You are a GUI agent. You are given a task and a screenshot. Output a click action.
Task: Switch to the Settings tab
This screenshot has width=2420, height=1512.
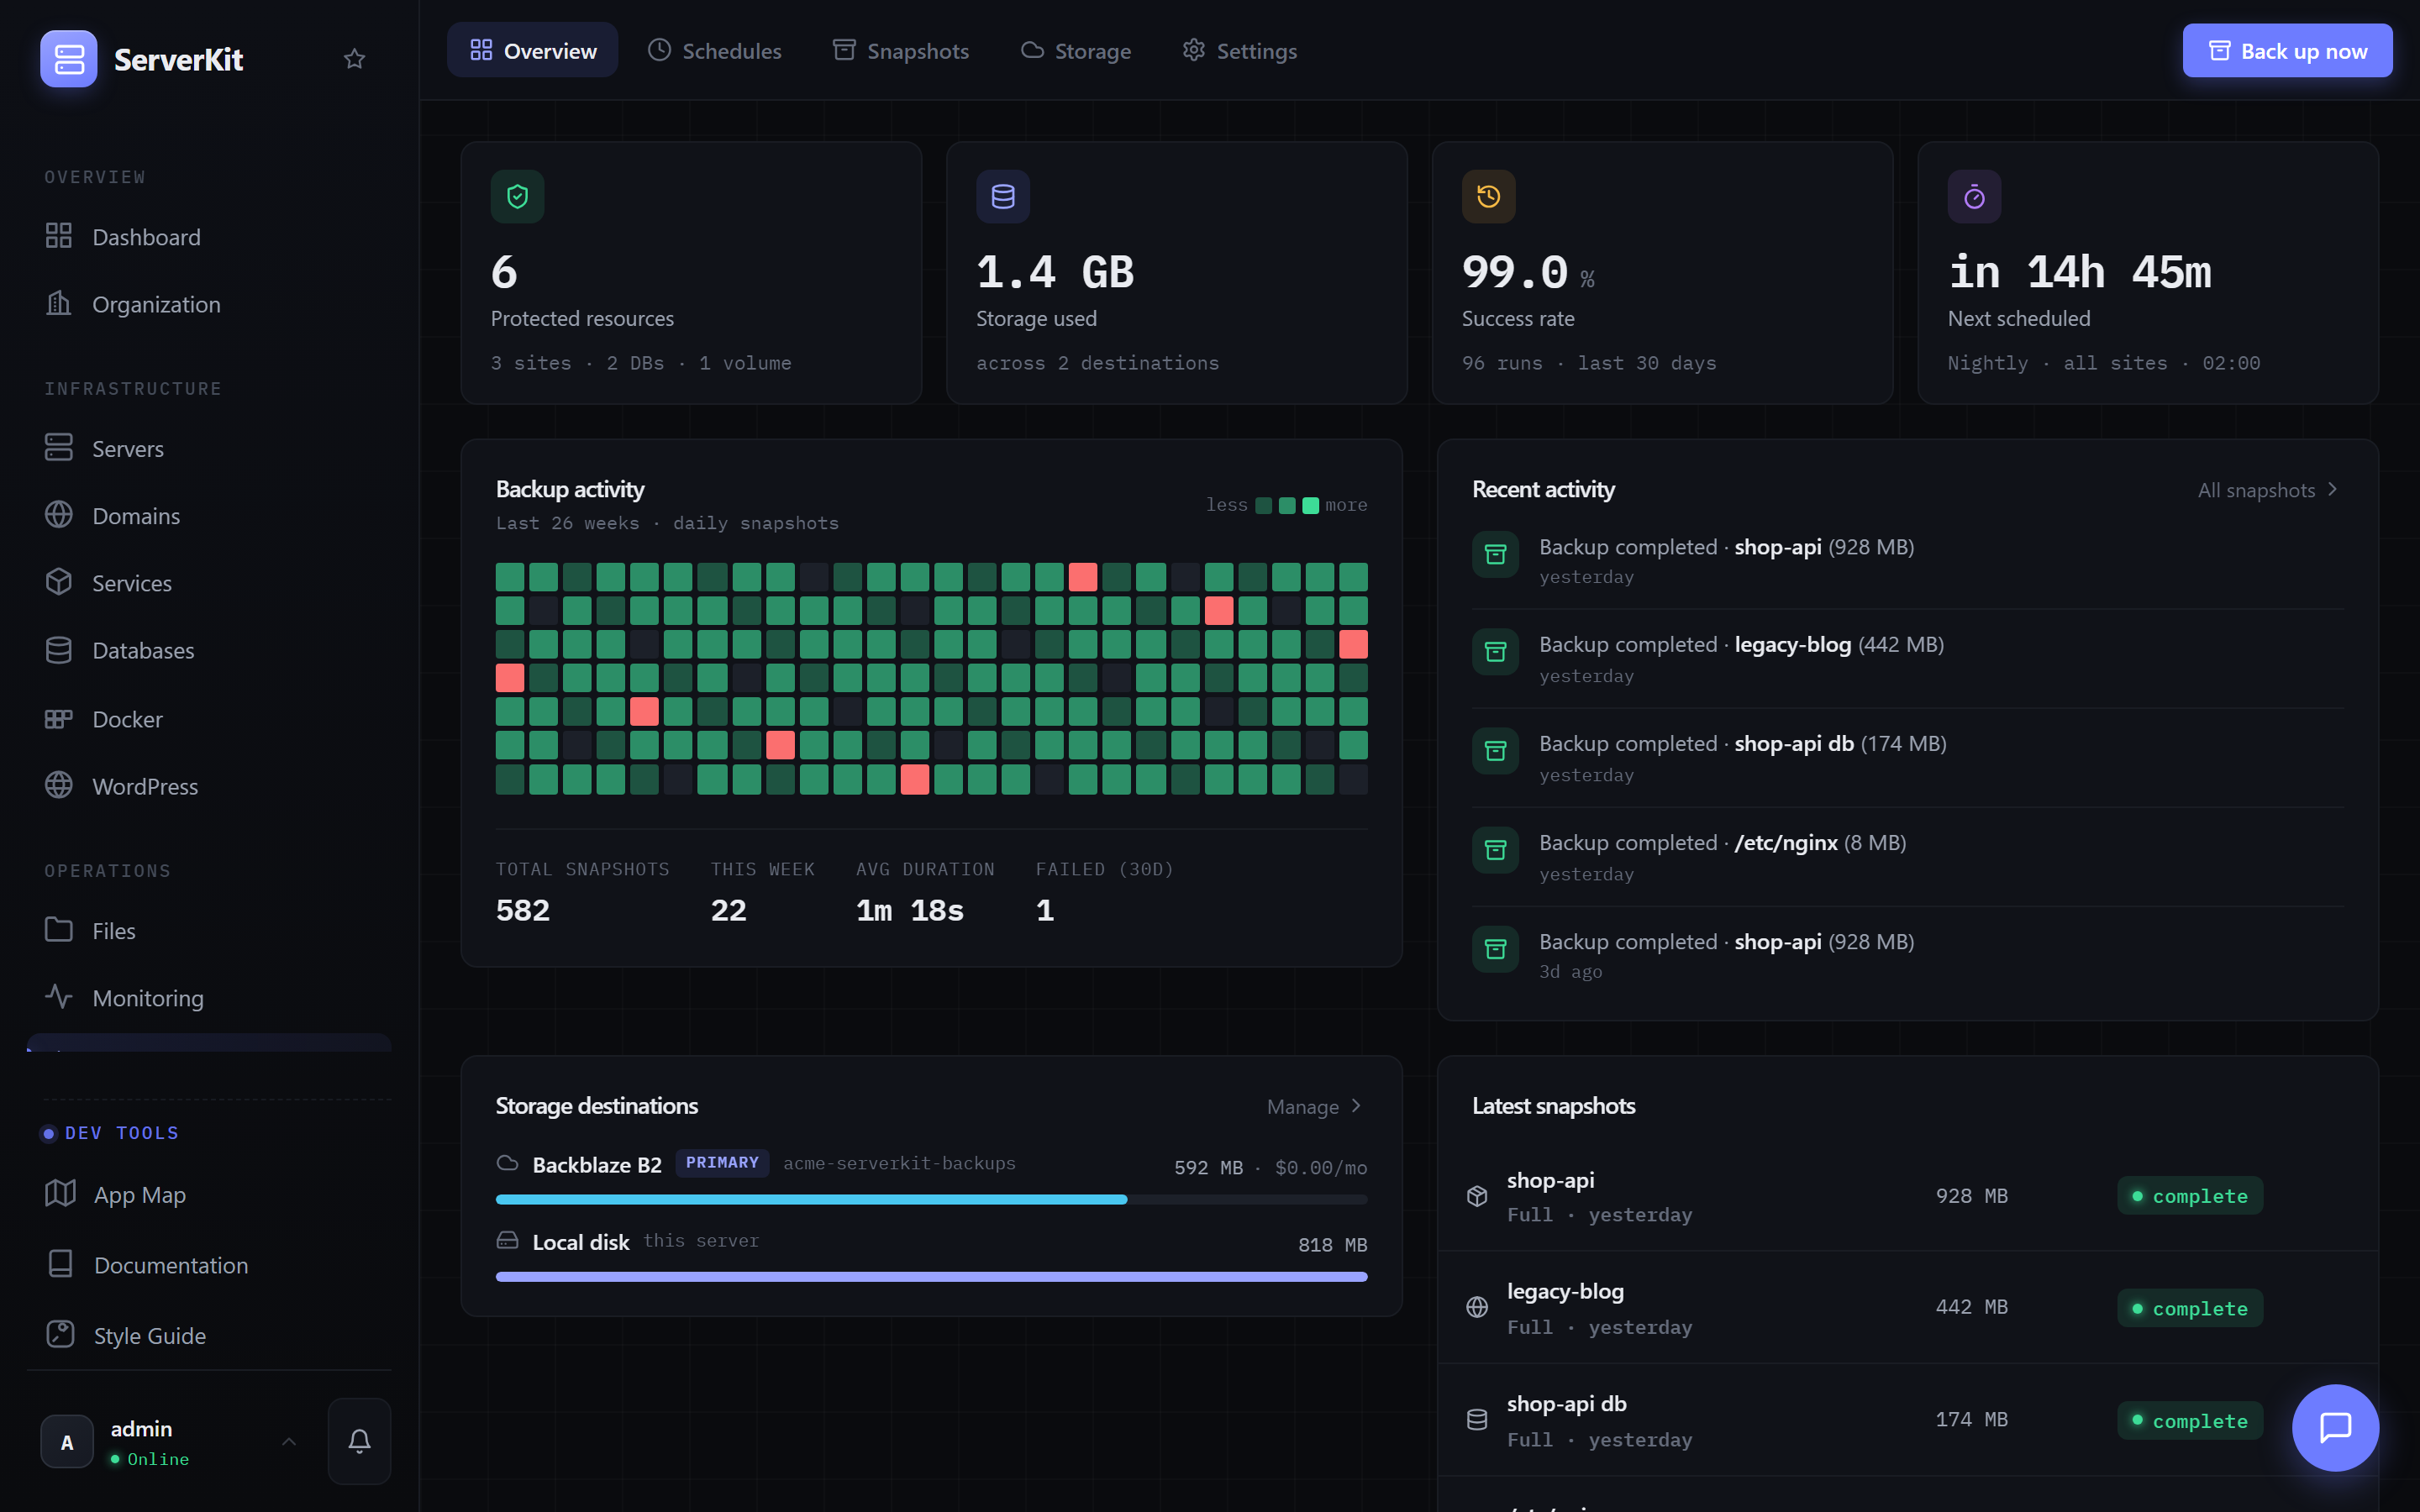point(1239,50)
